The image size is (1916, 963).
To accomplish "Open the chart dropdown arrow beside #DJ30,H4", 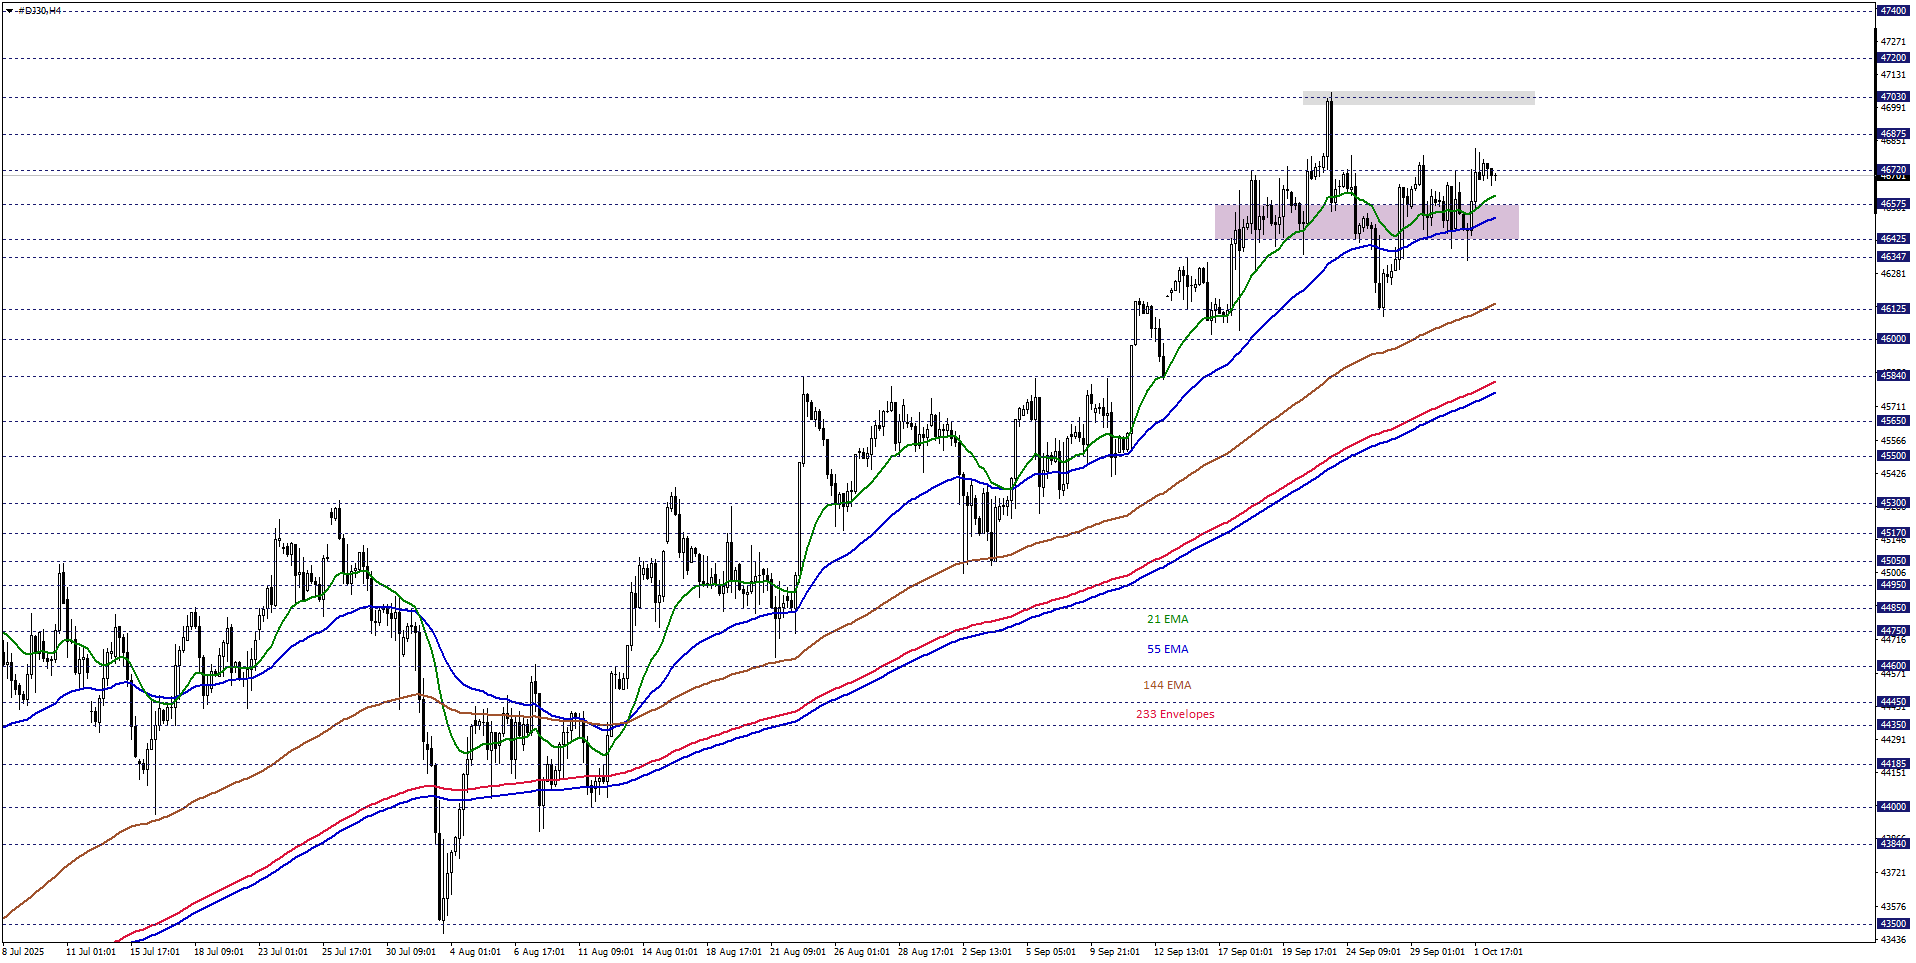I will (x=9, y=11).
